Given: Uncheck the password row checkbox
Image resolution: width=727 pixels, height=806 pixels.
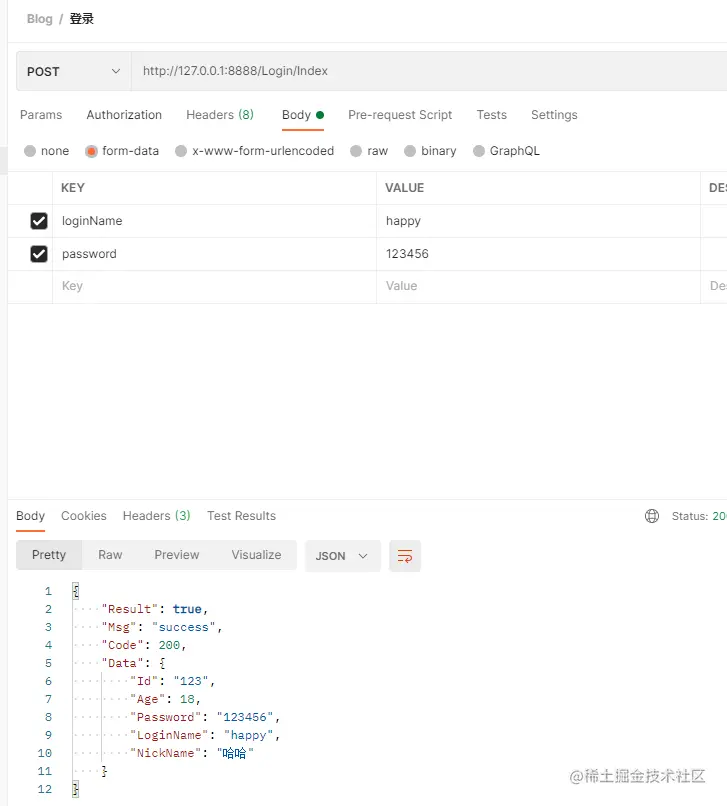Looking at the screenshot, I should (39, 254).
